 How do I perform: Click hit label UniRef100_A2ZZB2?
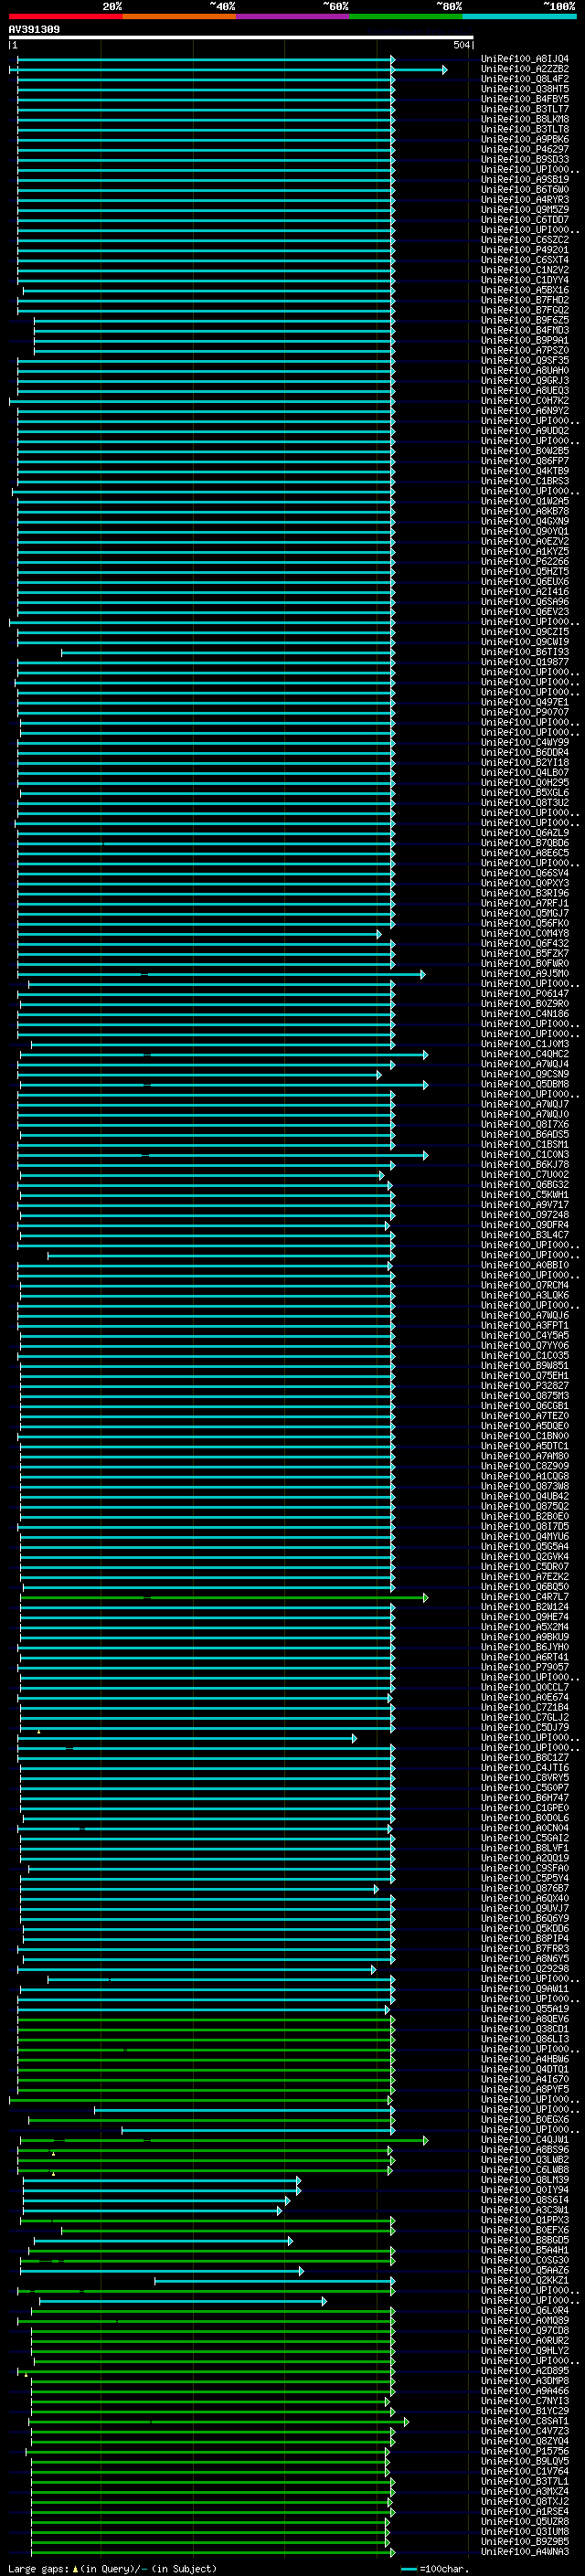tap(525, 69)
